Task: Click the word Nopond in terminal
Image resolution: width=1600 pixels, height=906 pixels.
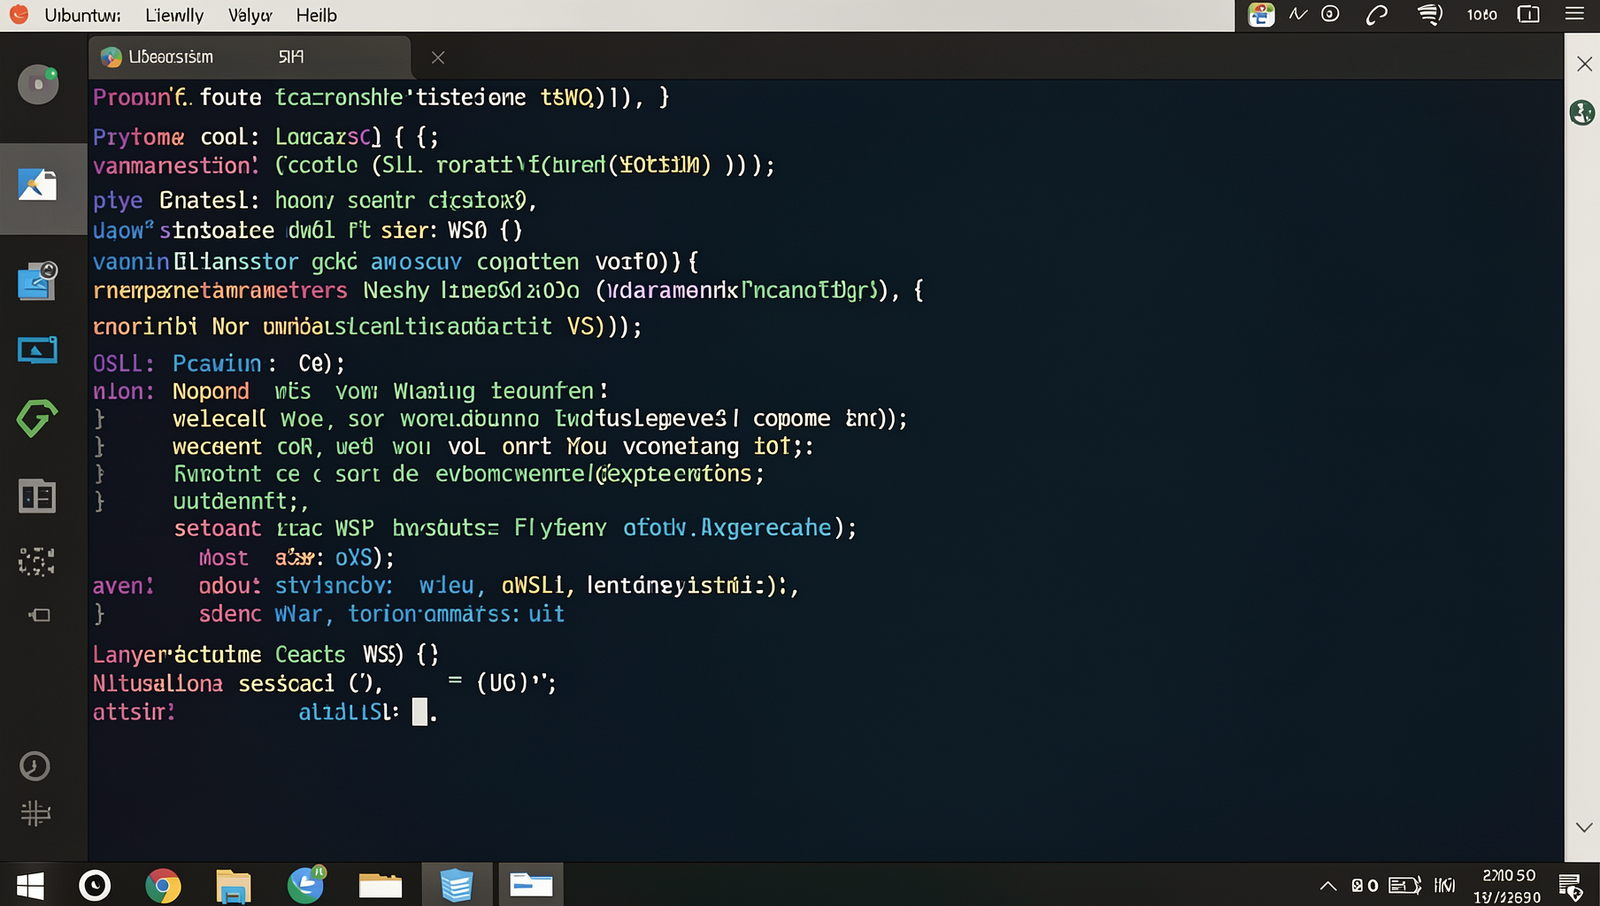Action: pyautogui.click(x=211, y=391)
